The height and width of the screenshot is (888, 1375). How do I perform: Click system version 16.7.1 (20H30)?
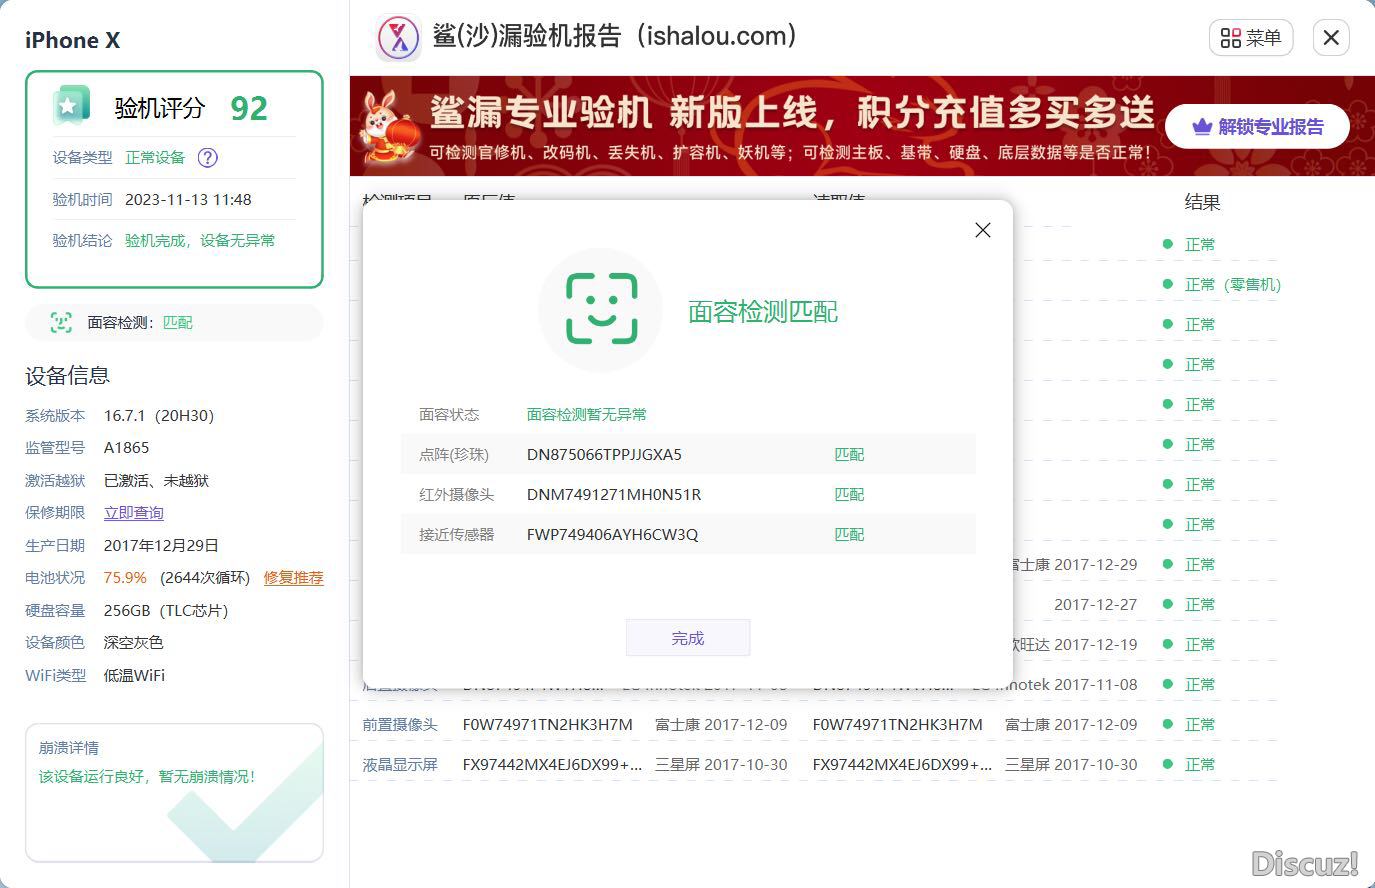[x=159, y=415]
